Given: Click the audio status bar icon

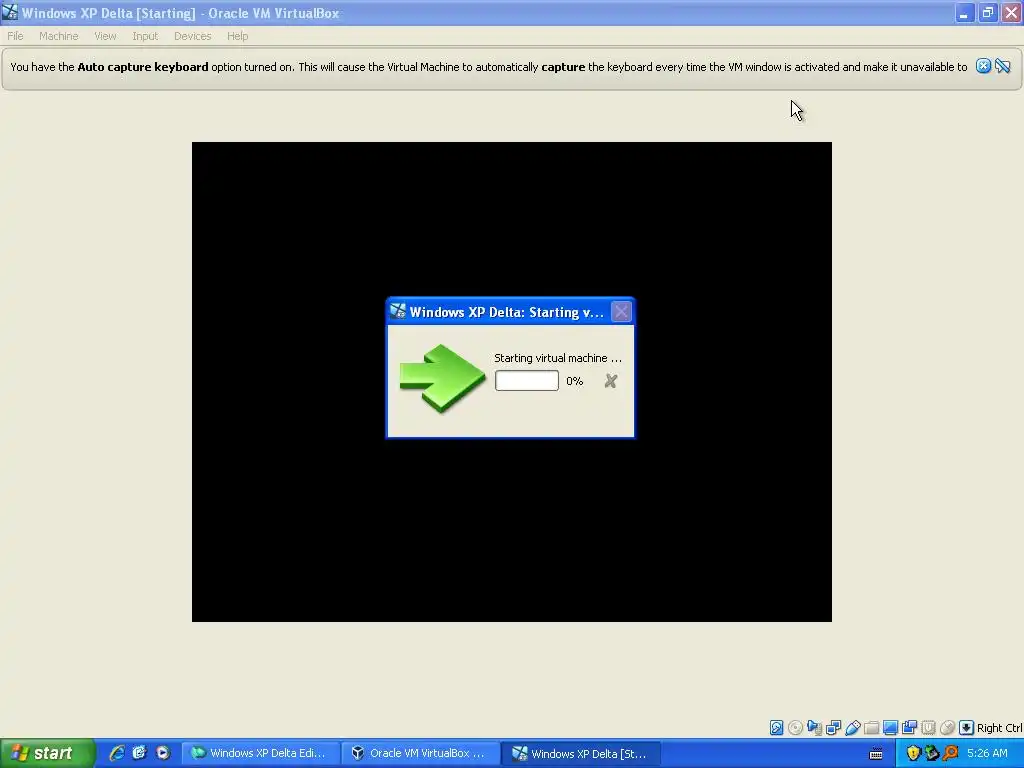Looking at the screenshot, I should (x=814, y=728).
